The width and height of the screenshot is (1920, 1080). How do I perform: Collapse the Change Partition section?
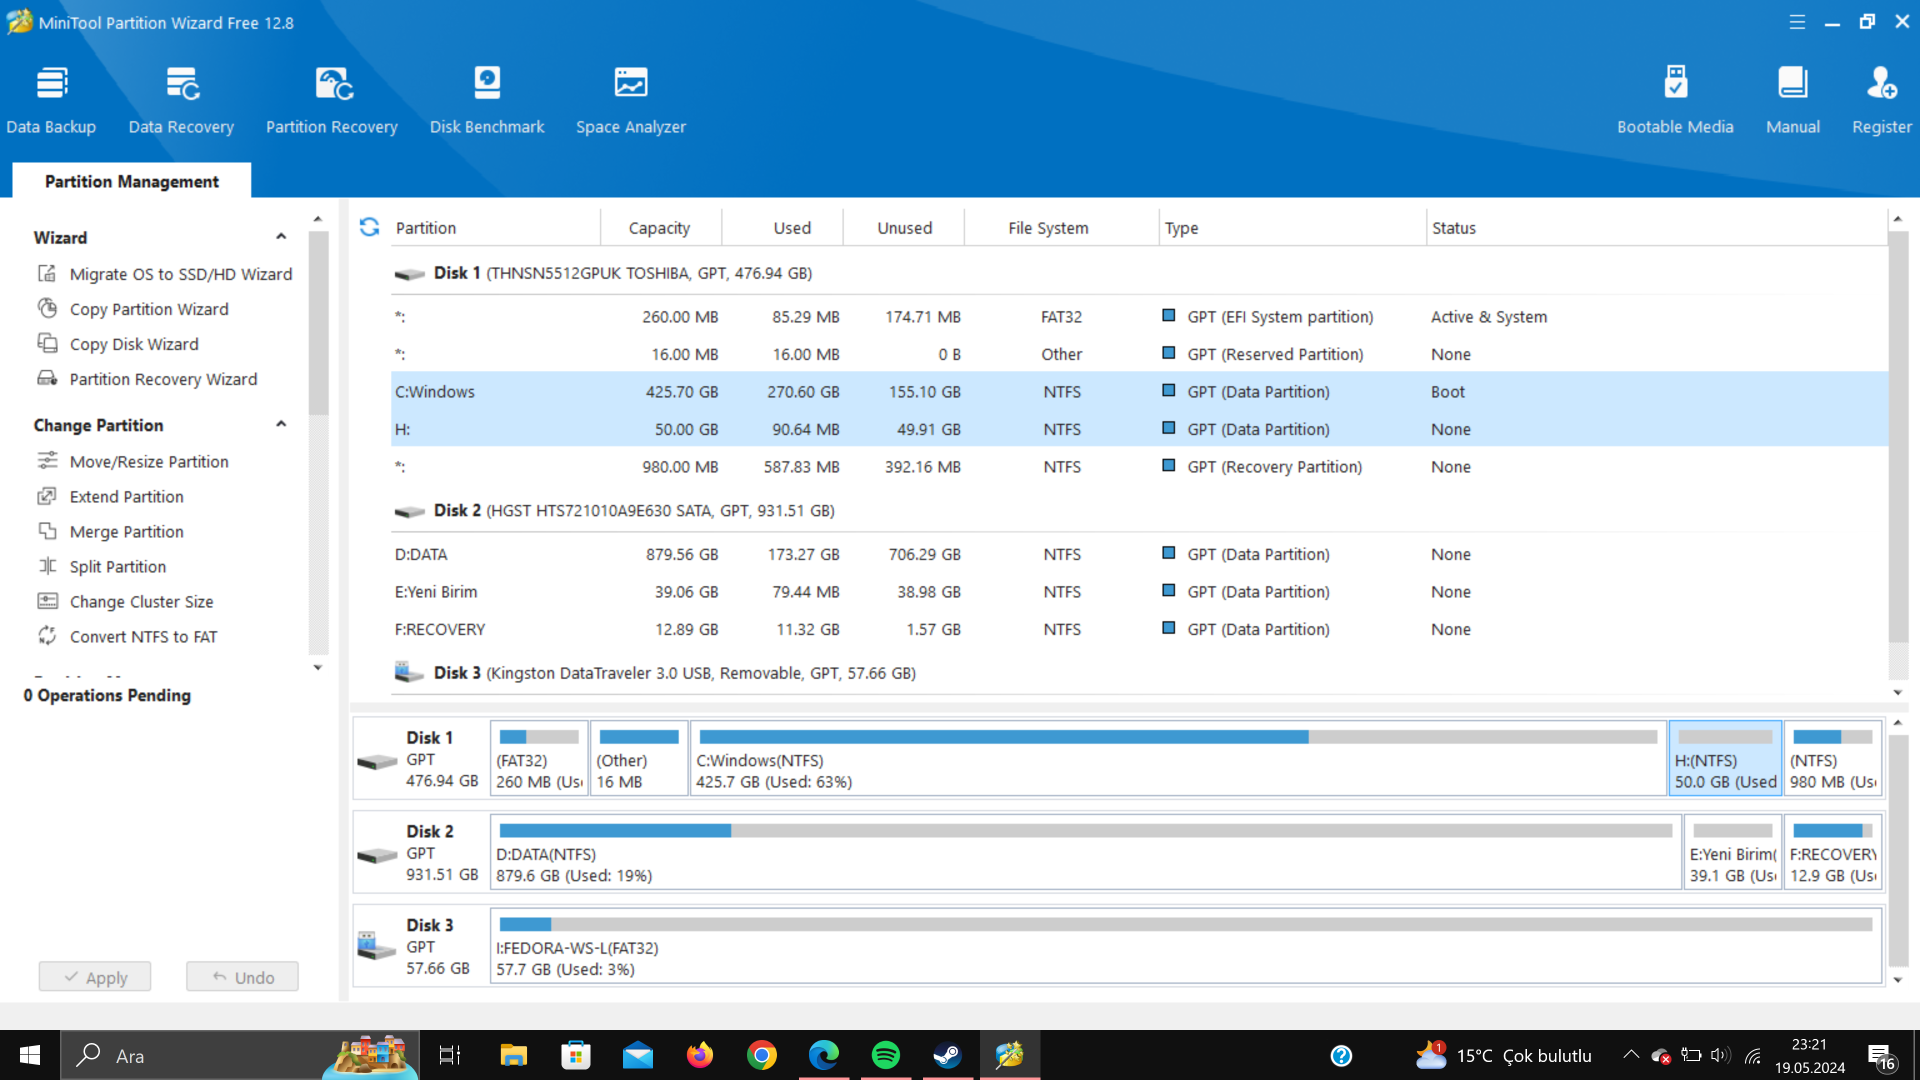coord(281,424)
